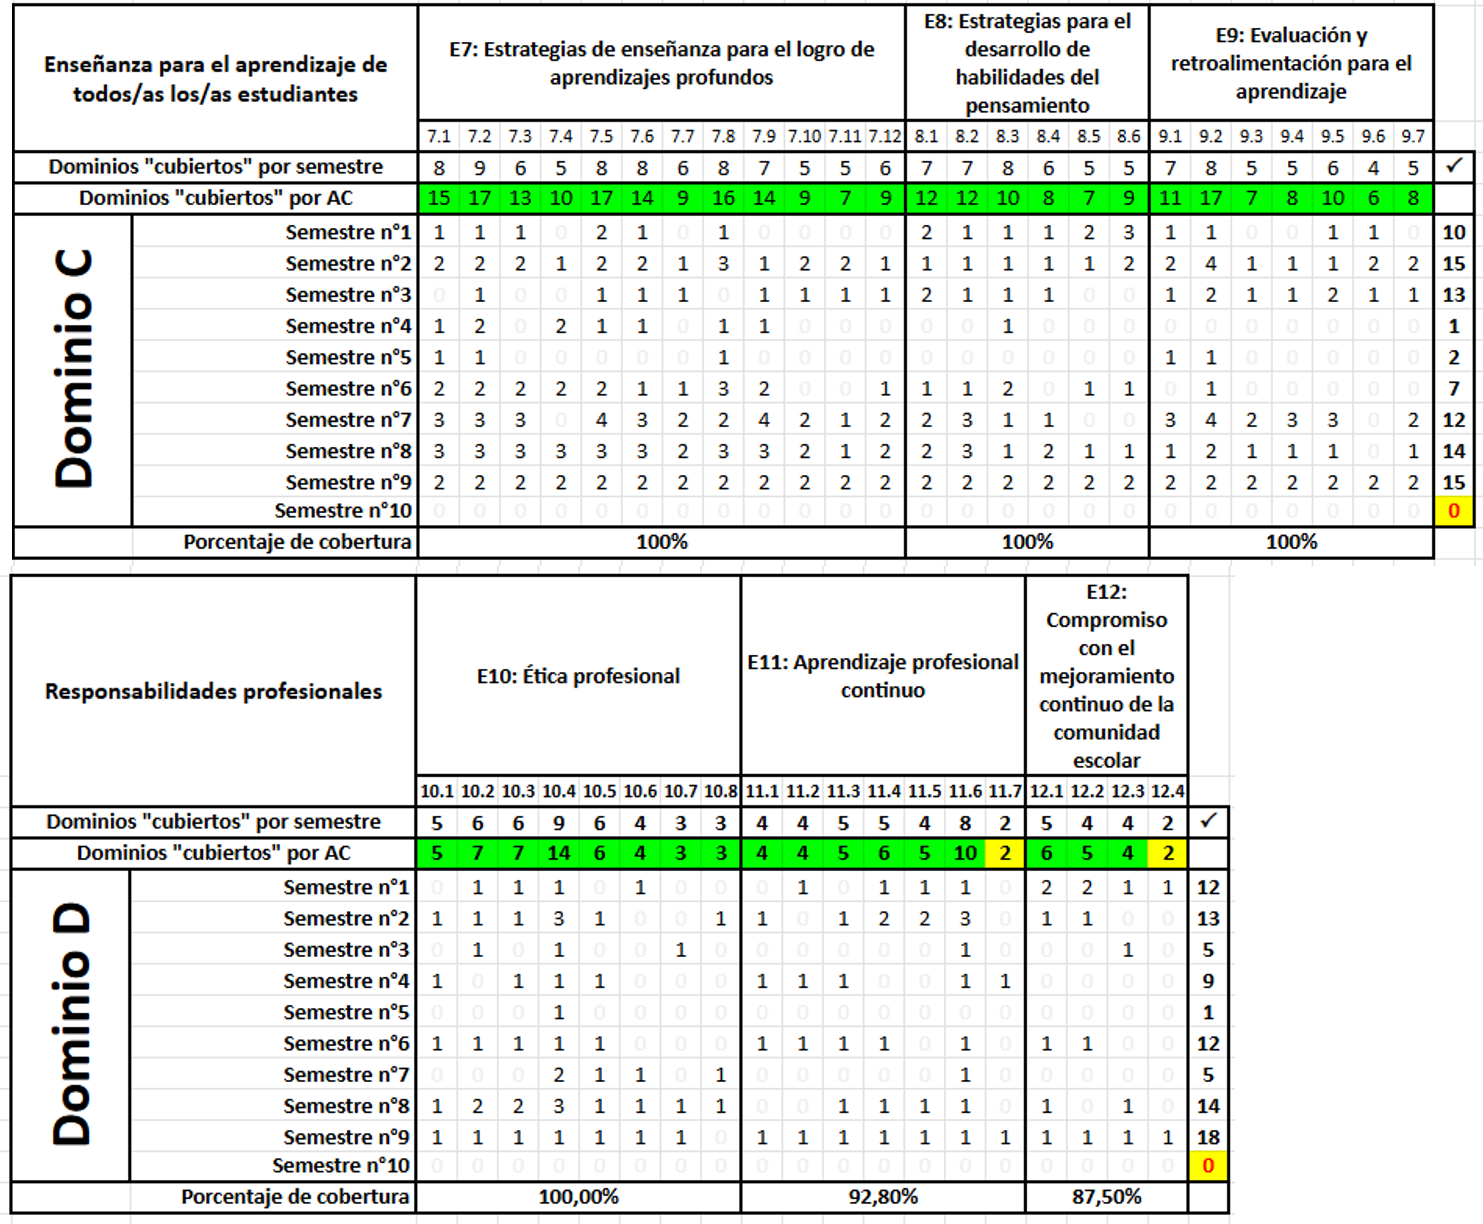Select Dominio C "Dominios cubiertos por semestre" label

[x=216, y=167]
